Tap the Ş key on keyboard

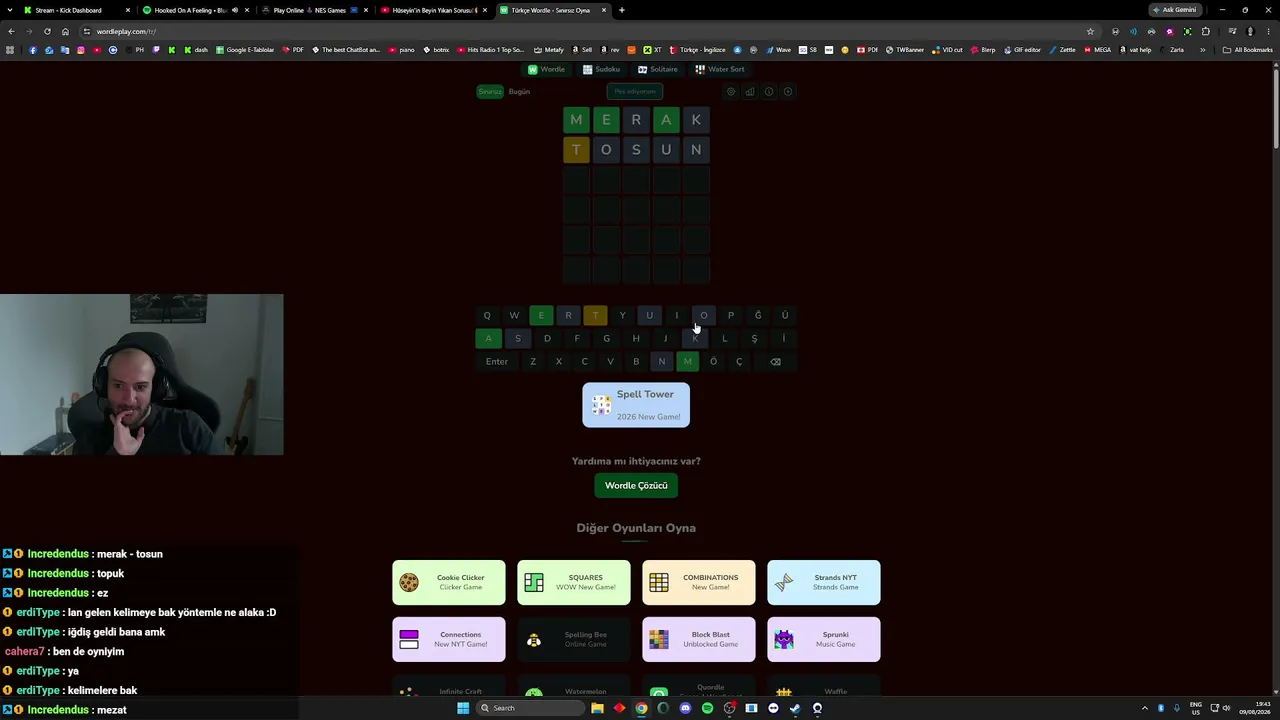coord(754,339)
